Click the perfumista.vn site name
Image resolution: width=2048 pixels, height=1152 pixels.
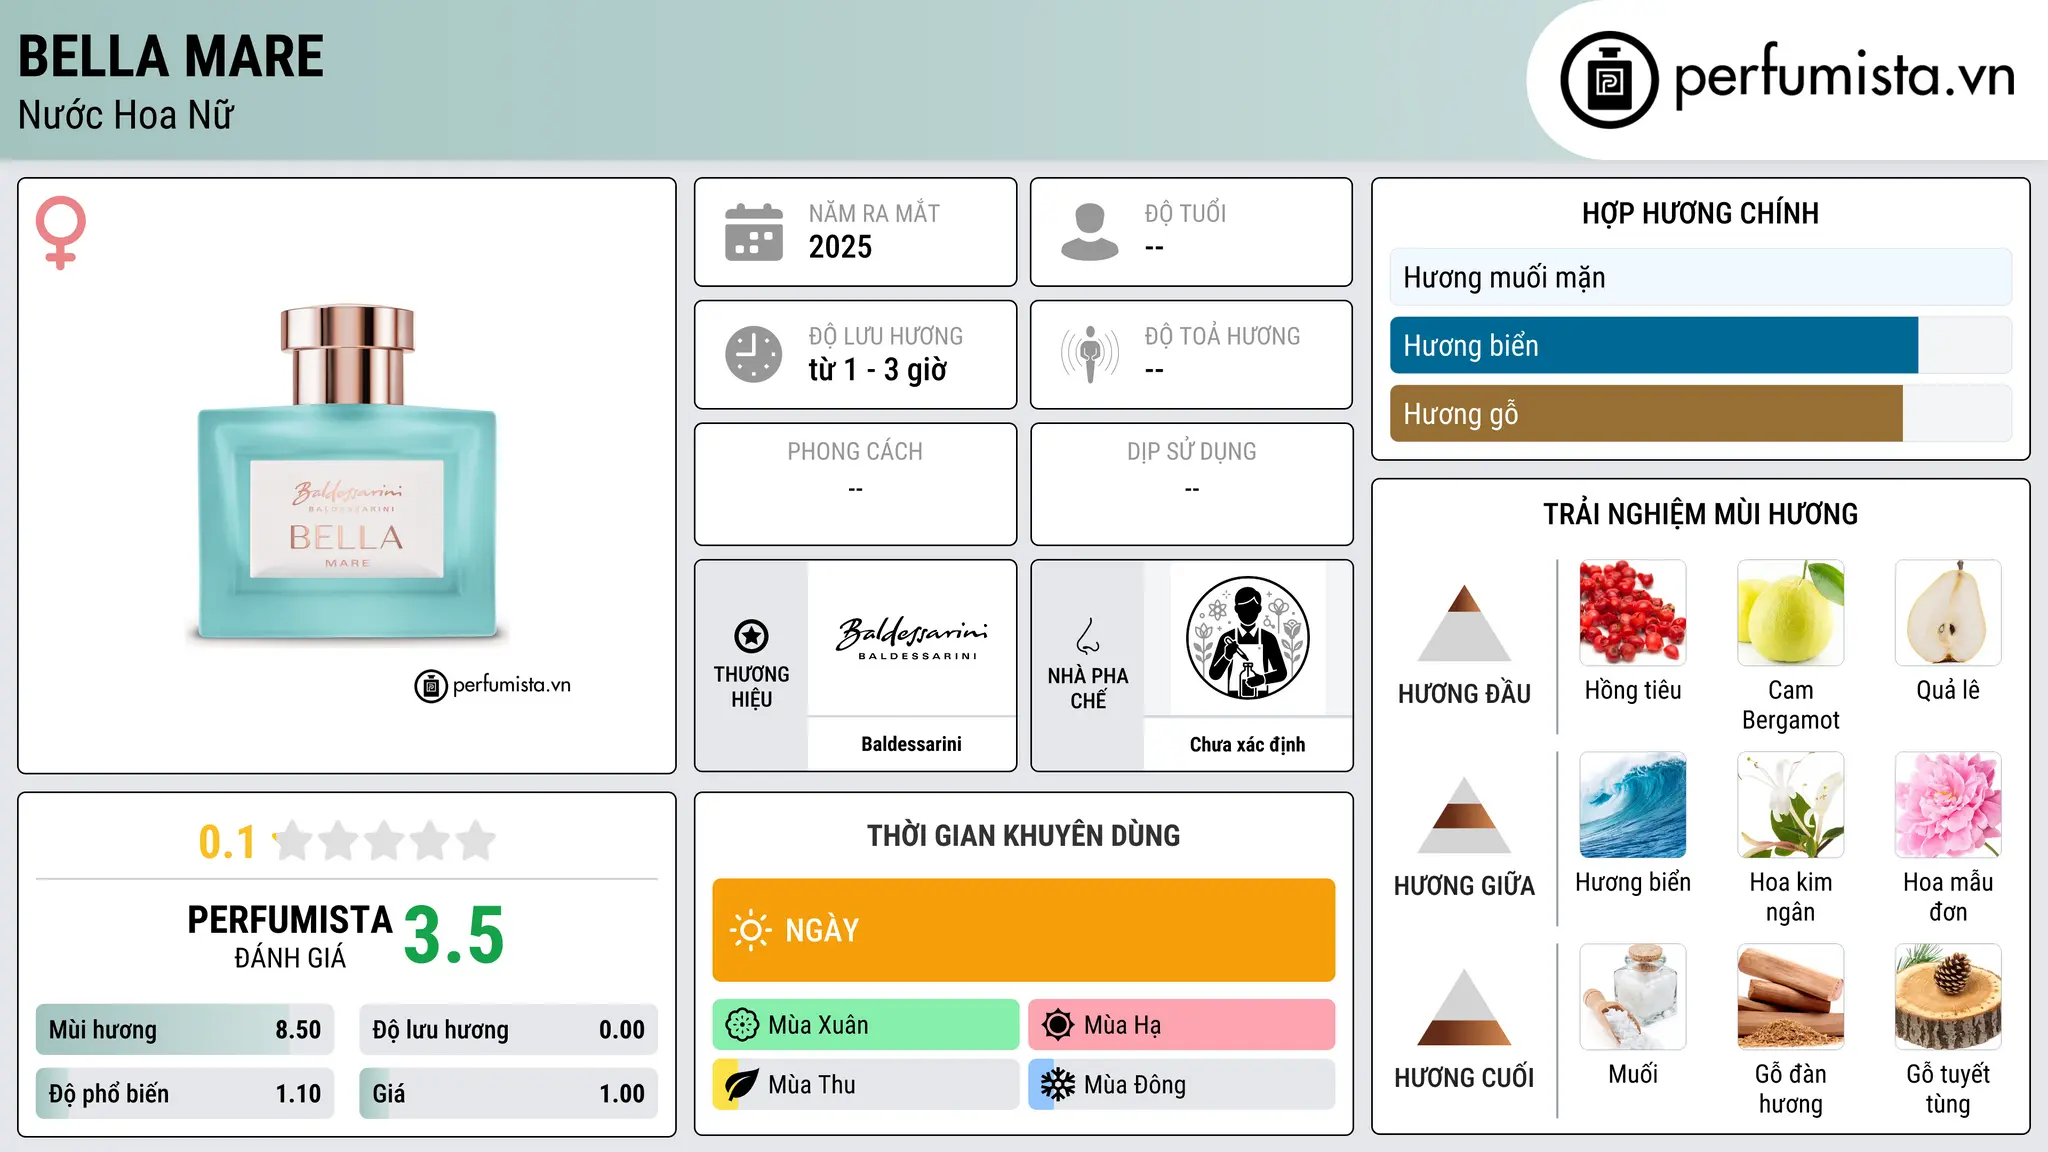(x=1845, y=77)
